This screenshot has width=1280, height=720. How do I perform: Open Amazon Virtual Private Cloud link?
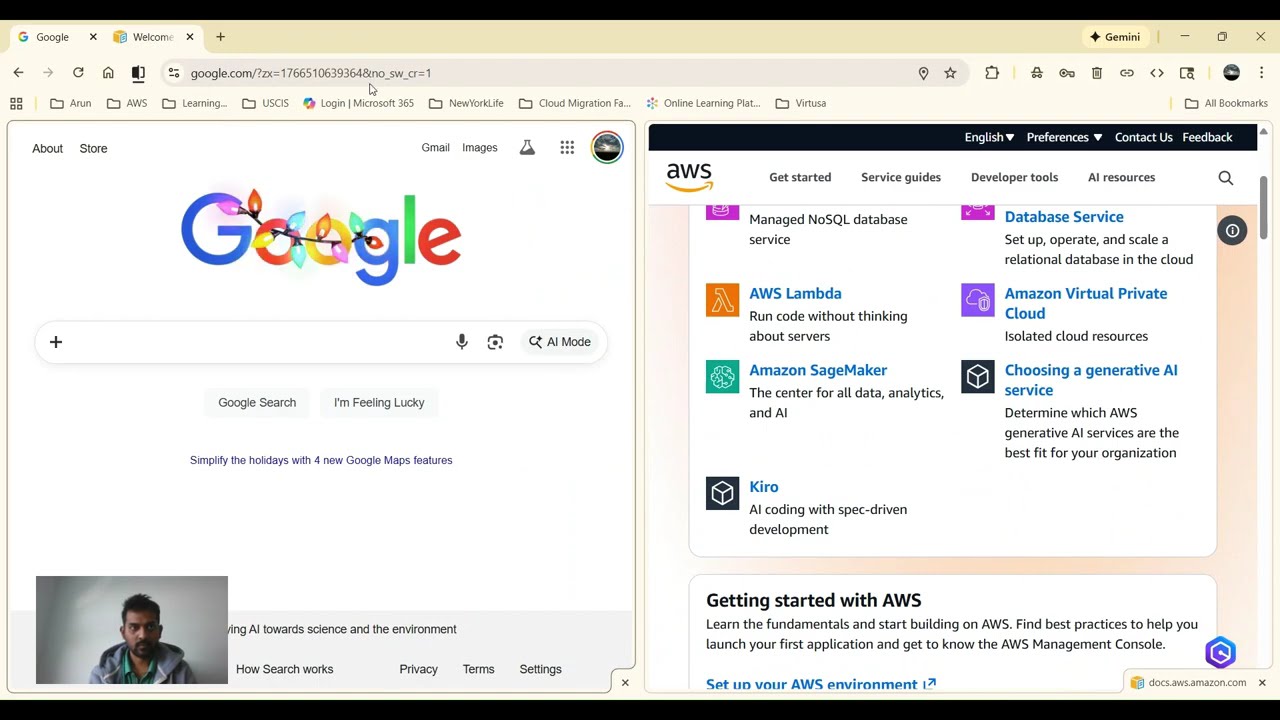coord(1086,303)
